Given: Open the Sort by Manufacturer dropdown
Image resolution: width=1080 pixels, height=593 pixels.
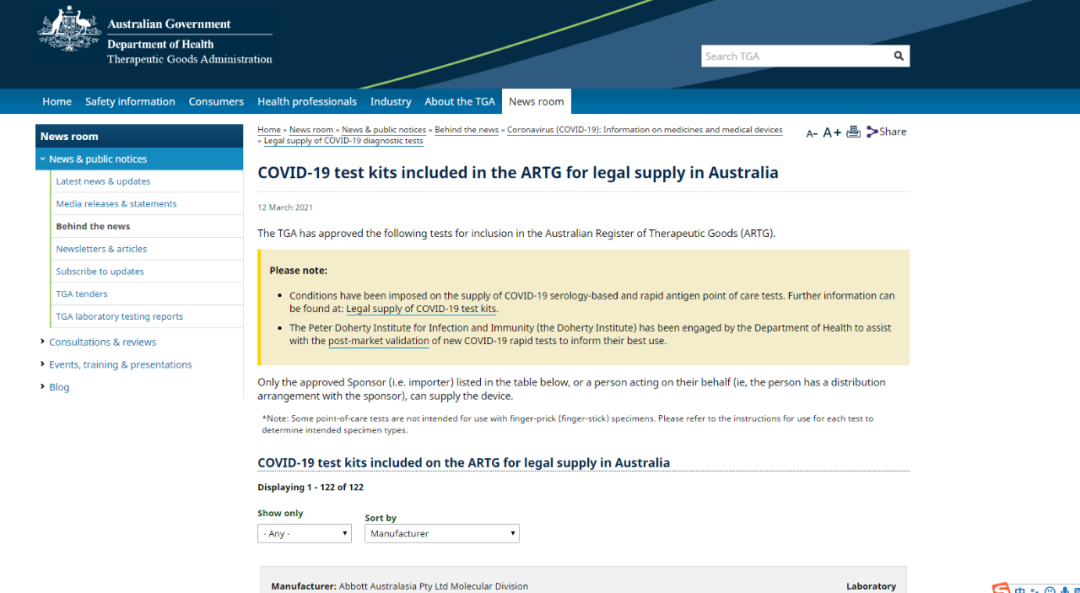Looking at the screenshot, I should (441, 534).
